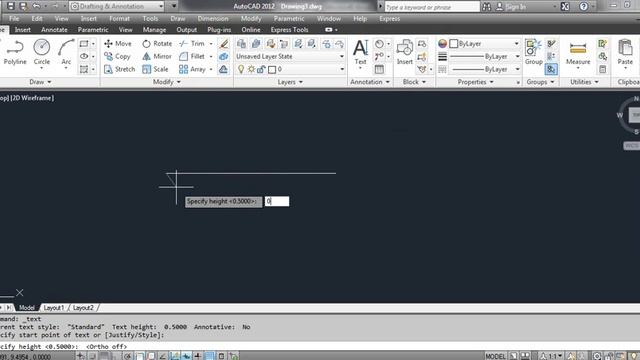Click the Array tool
640x360 pixels.
(x=192, y=69)
